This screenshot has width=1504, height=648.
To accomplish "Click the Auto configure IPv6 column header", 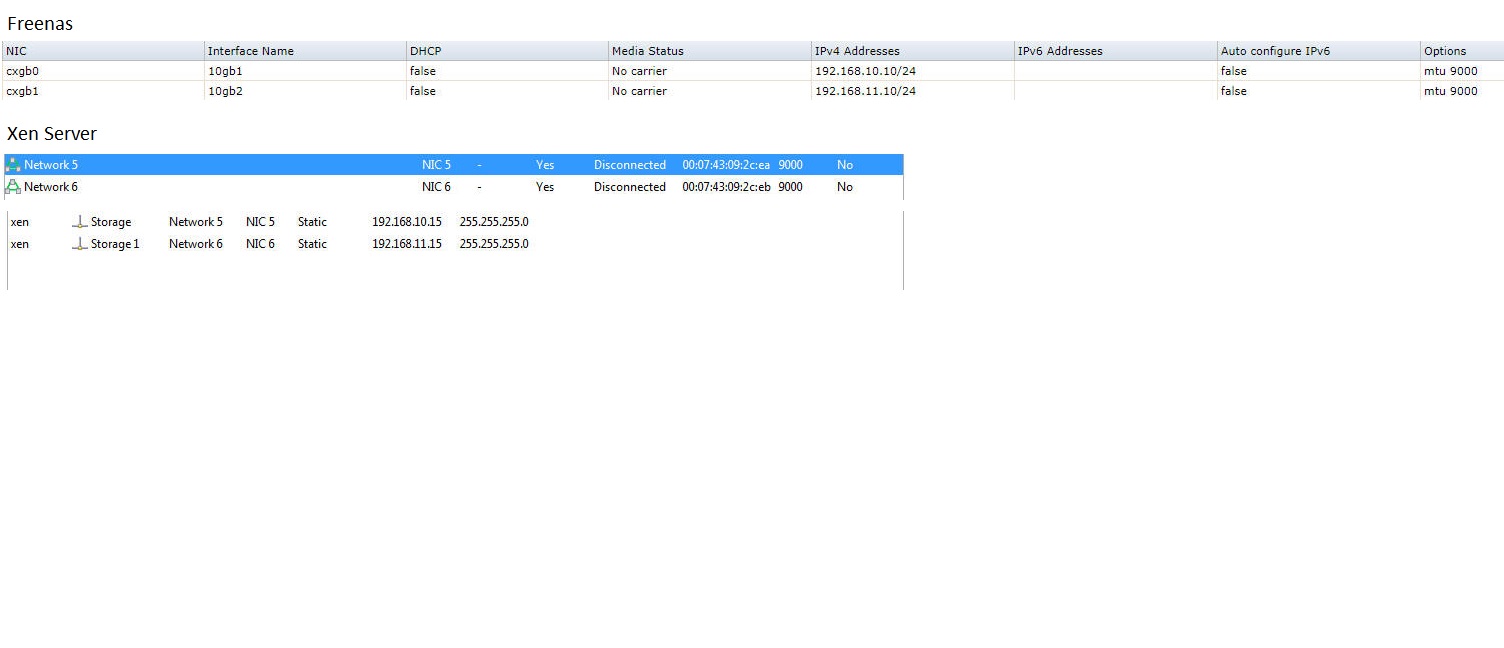I will point(1319,51).
